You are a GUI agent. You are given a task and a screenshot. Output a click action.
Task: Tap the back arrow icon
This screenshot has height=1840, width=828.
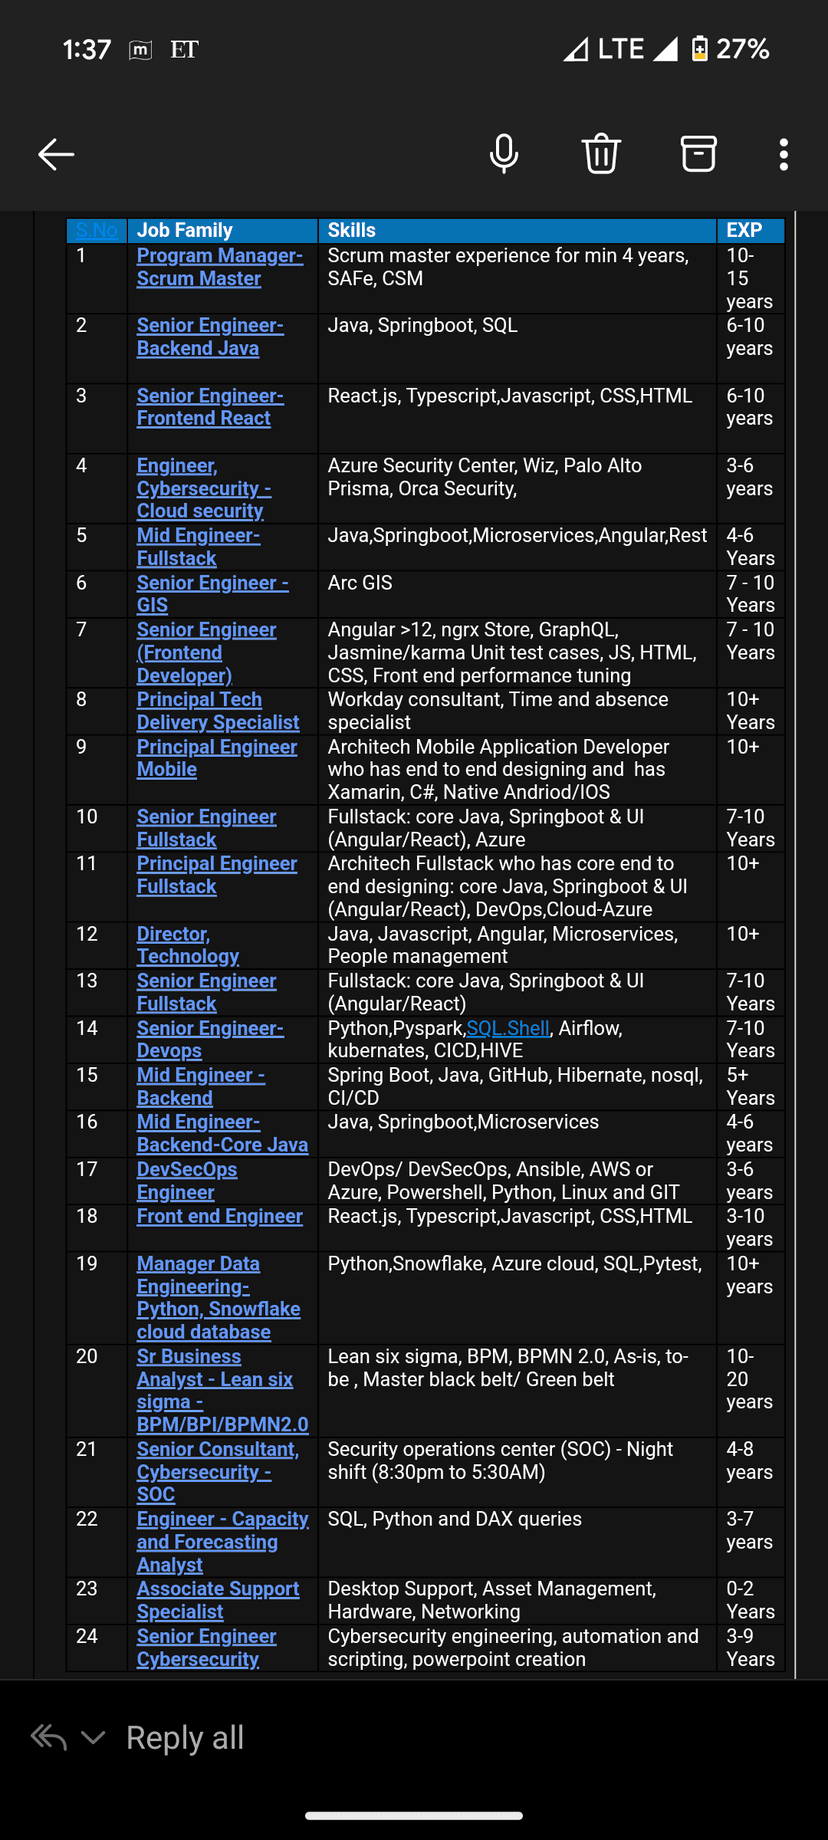click(x=56, y=154)
